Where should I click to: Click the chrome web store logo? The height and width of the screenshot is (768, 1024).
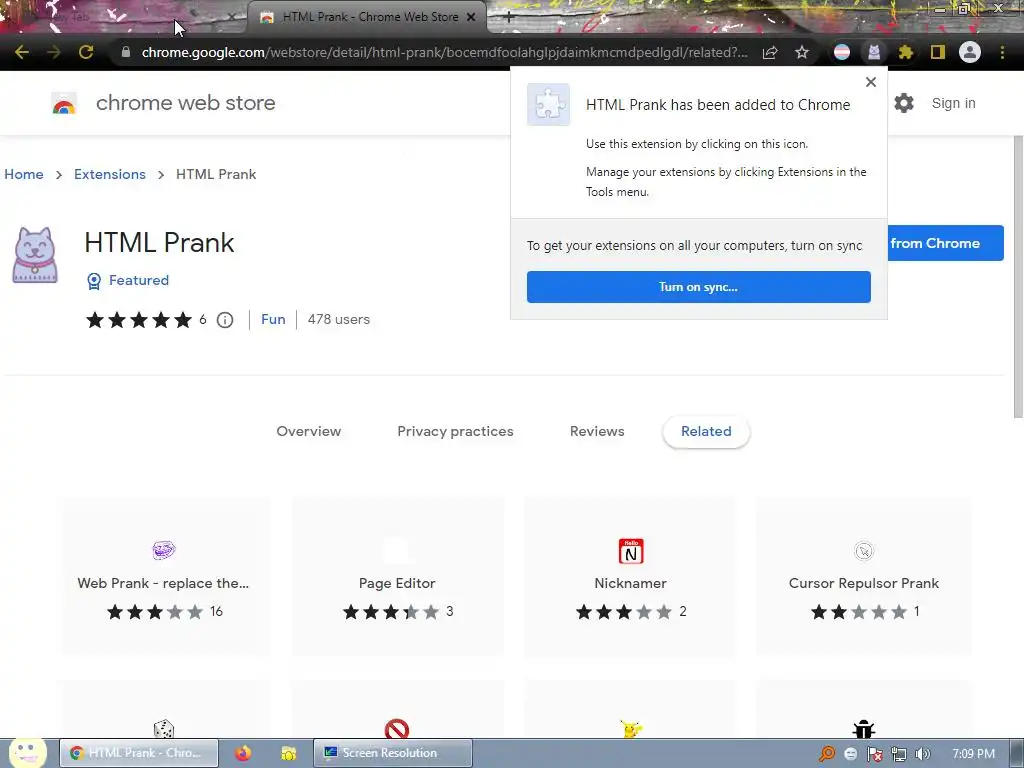(64, 103)
